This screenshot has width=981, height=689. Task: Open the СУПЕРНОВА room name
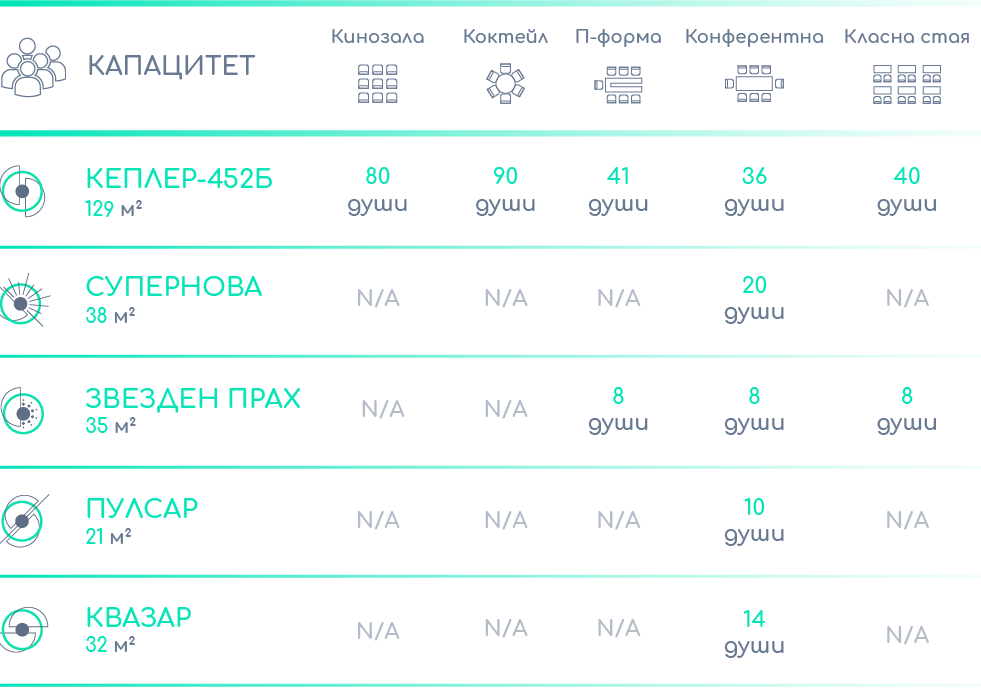coord(174,287)
